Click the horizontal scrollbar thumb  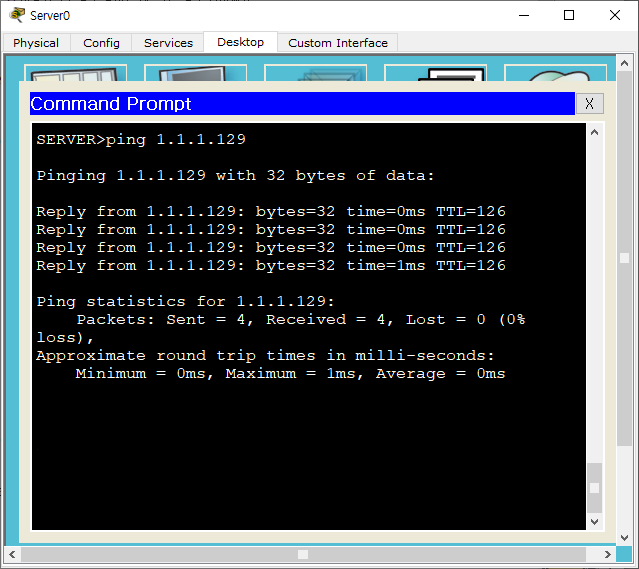(303, 554)
